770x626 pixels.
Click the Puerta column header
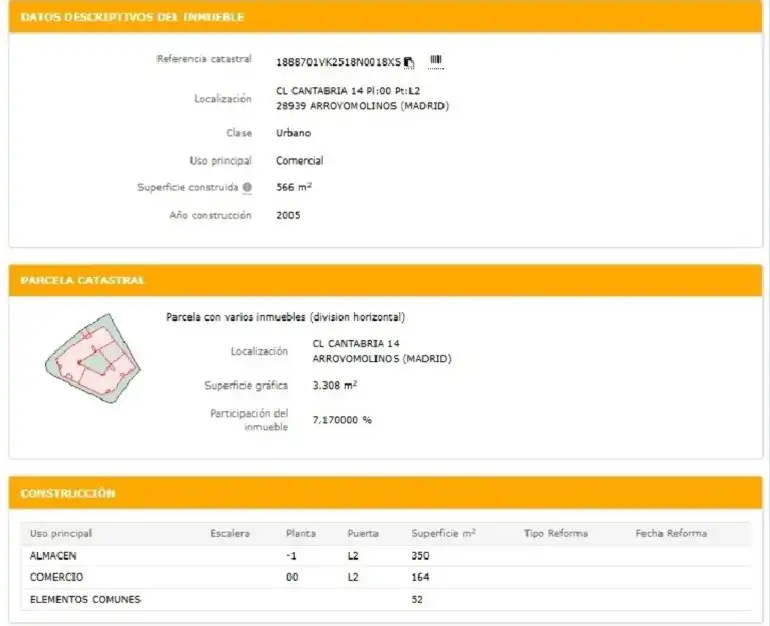[363, 534]
